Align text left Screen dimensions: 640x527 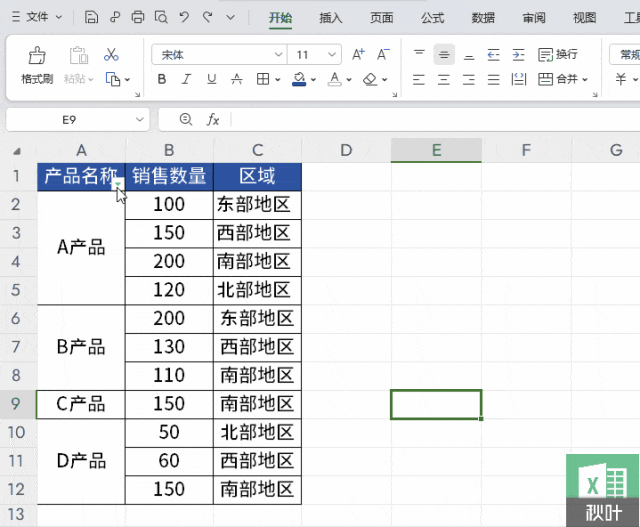pos(419,79)
